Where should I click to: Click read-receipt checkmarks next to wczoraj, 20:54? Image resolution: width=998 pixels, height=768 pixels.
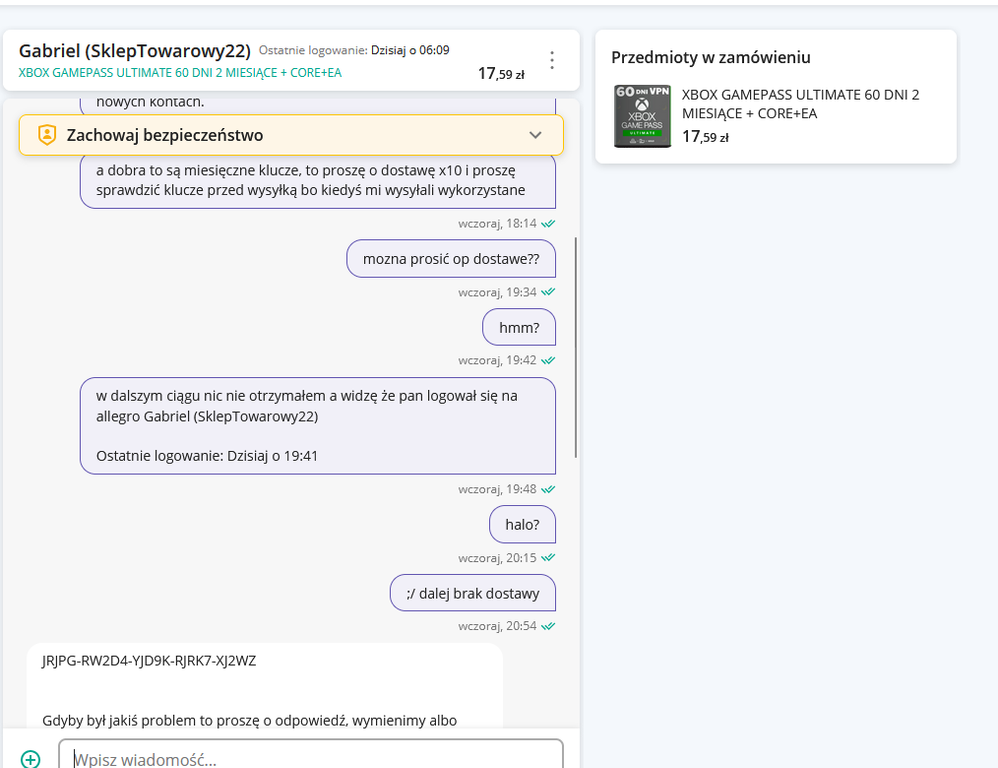pyautogui.click(x=548, y=626)
